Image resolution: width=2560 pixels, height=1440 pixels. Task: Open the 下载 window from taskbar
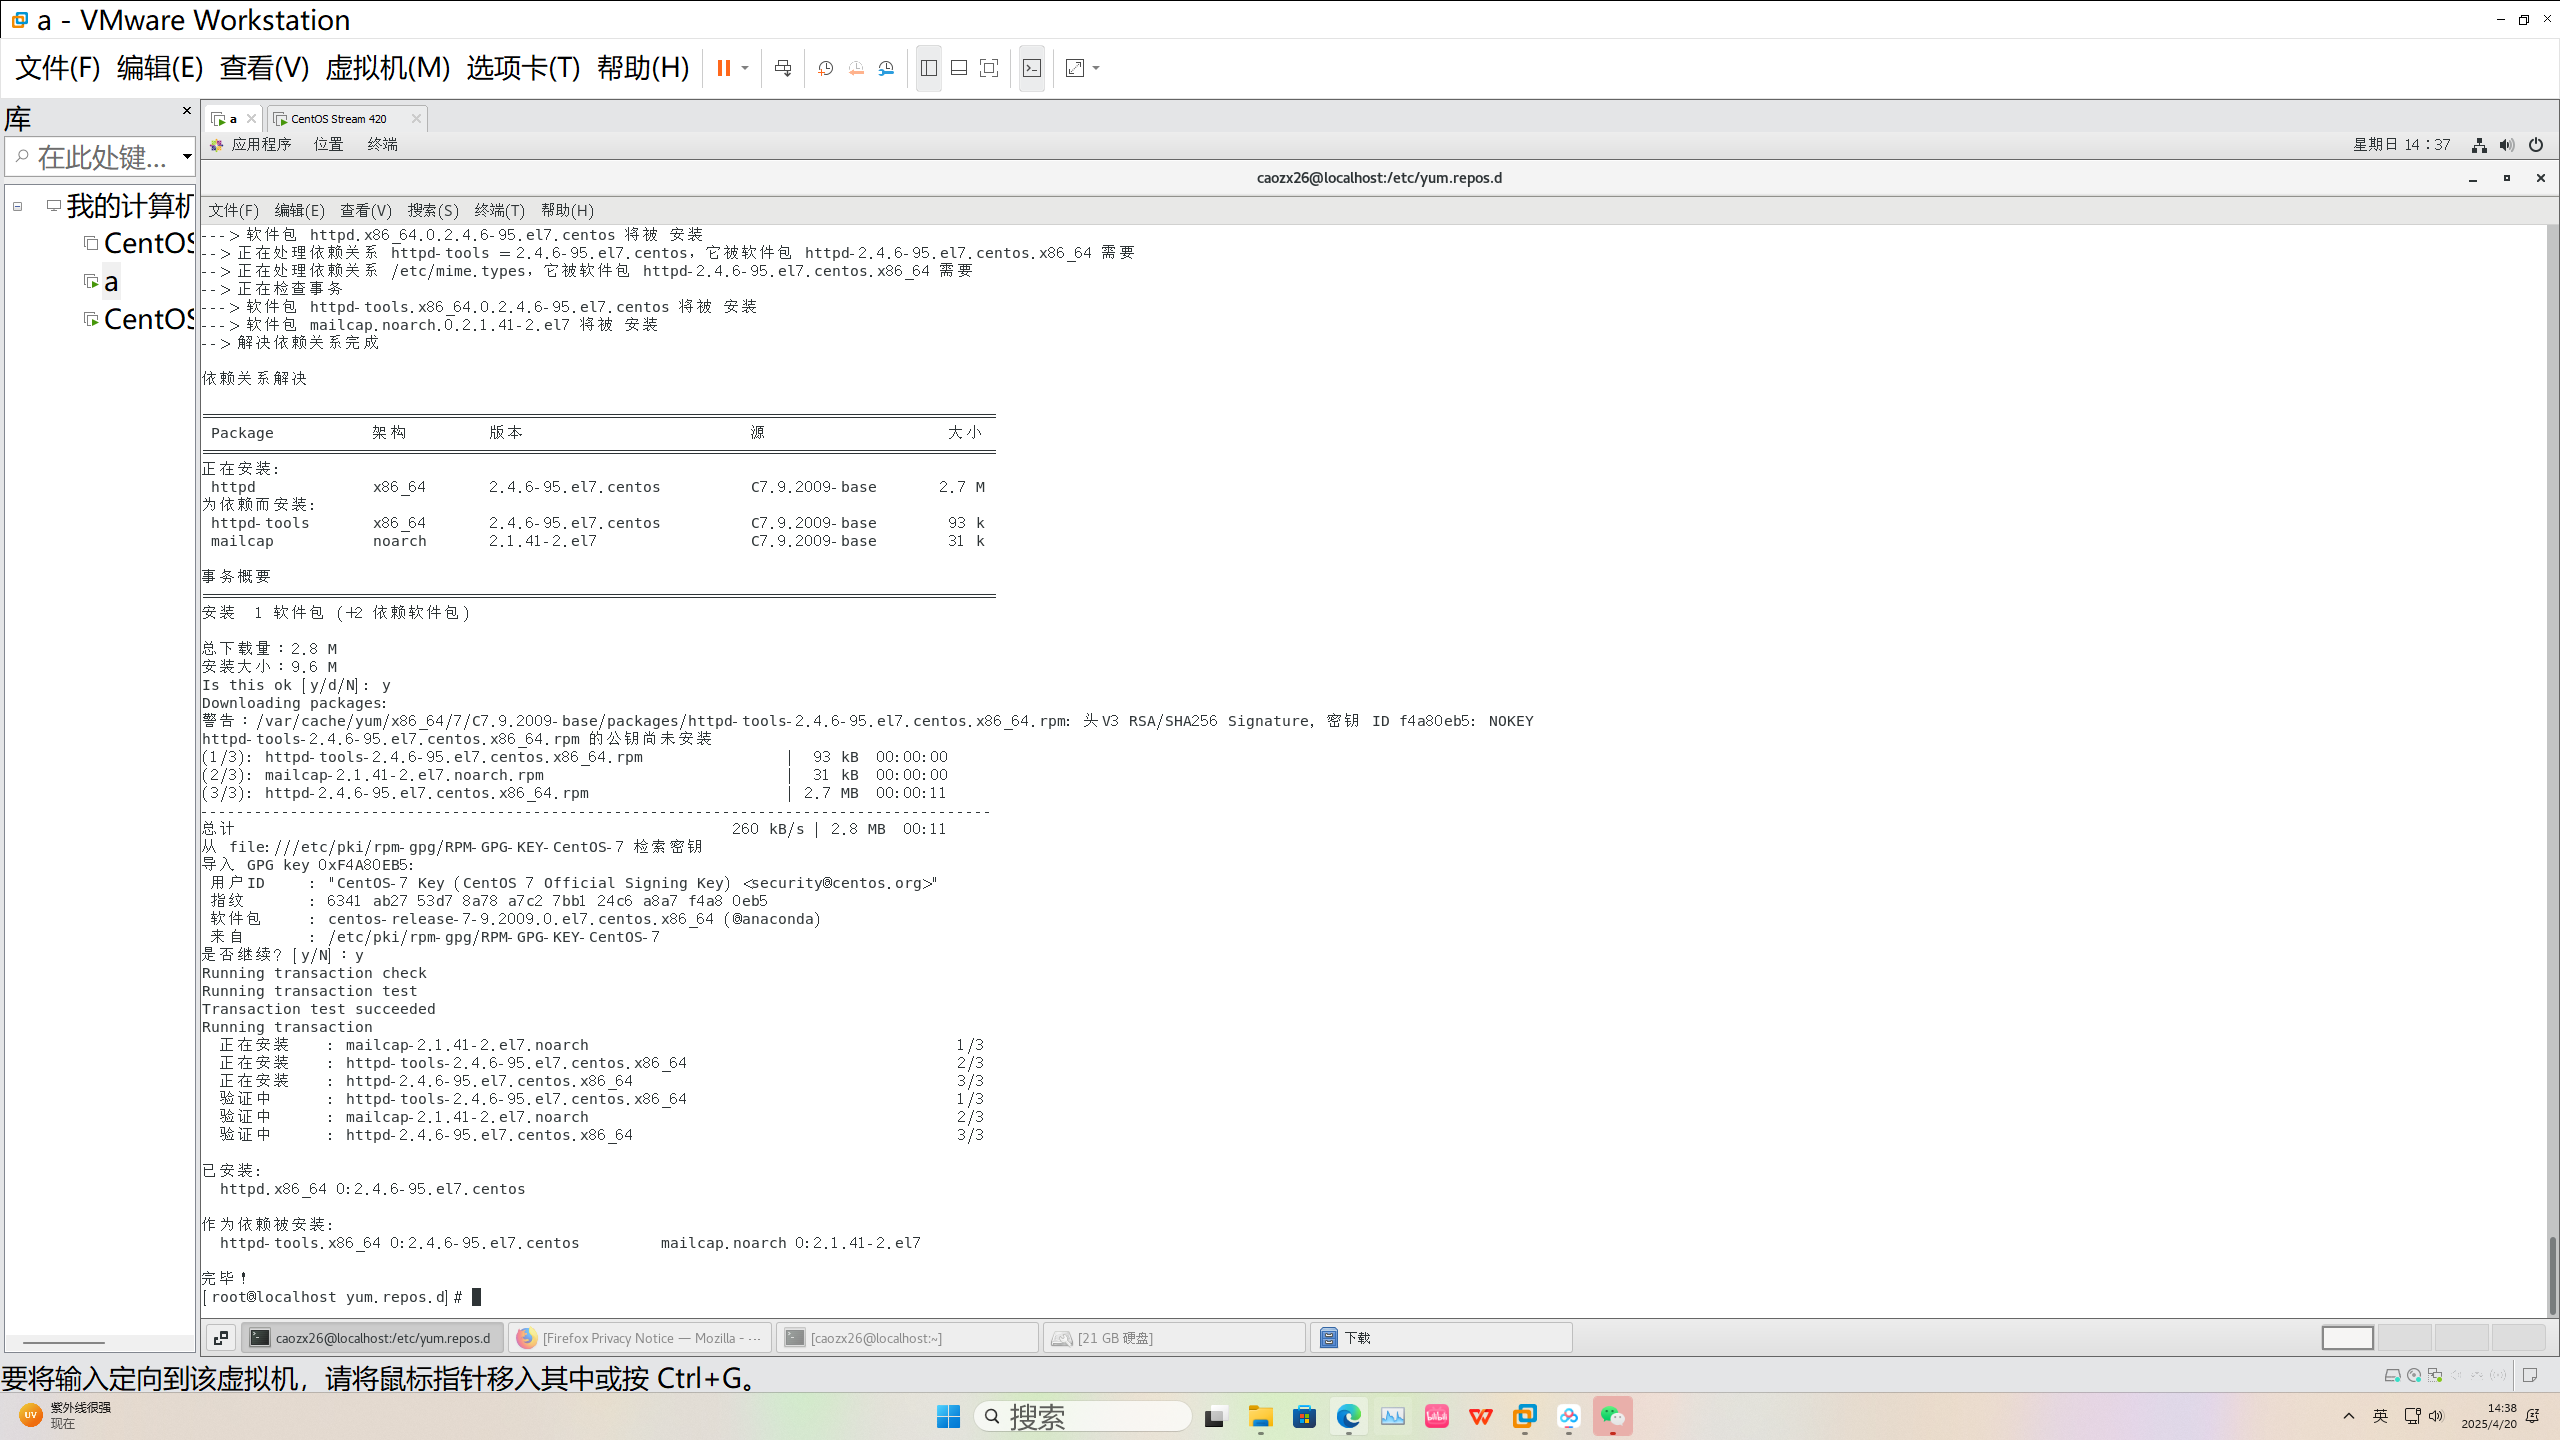1440,1337
